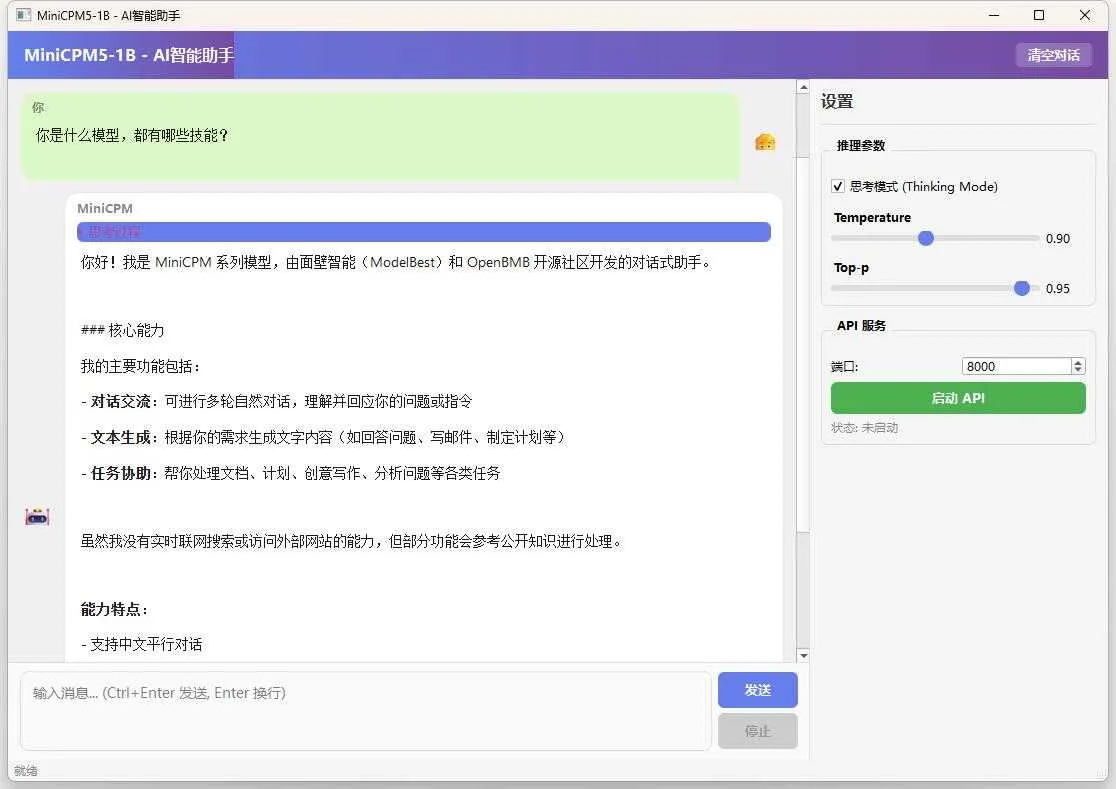Screen dimensions: 1116x789
Task: Click the line about no realtime web search
Action: click(x=352, y=541)
